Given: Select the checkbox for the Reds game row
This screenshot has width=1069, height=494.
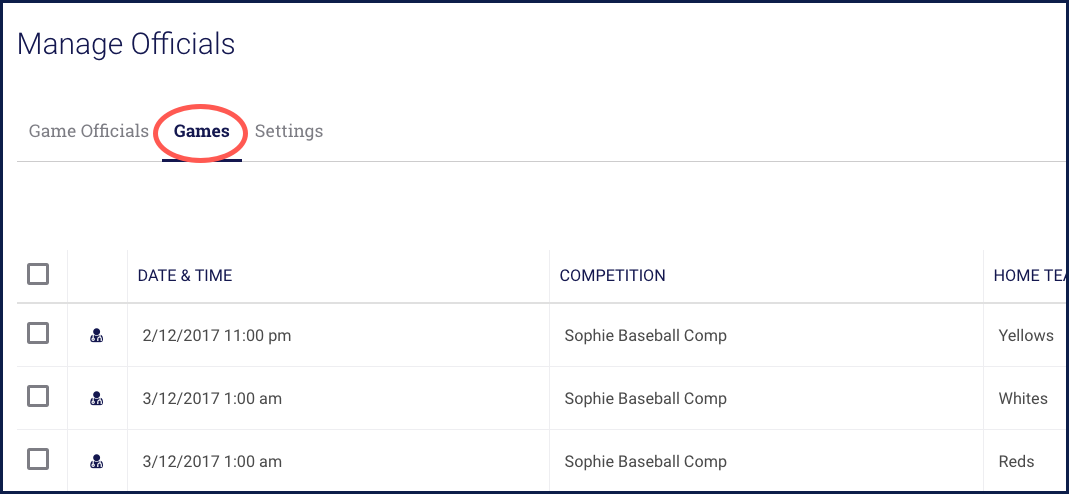Looking at the screenshot, I should [x=38, y=460].
